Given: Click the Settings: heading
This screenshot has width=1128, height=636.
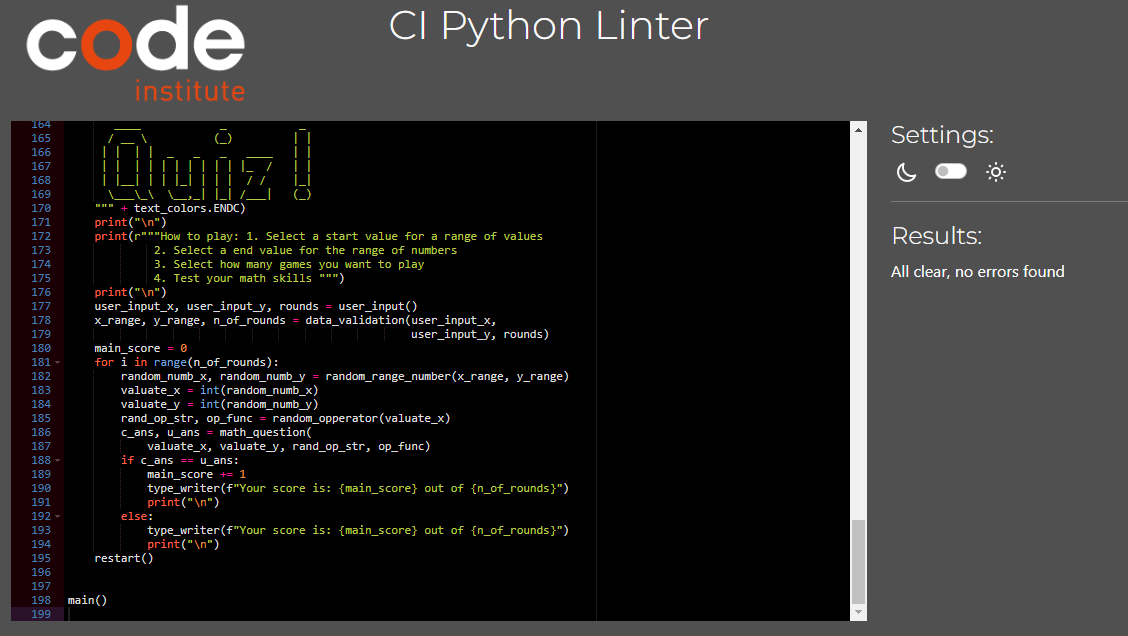Looking at the screenshot, I should coord(942,135).
